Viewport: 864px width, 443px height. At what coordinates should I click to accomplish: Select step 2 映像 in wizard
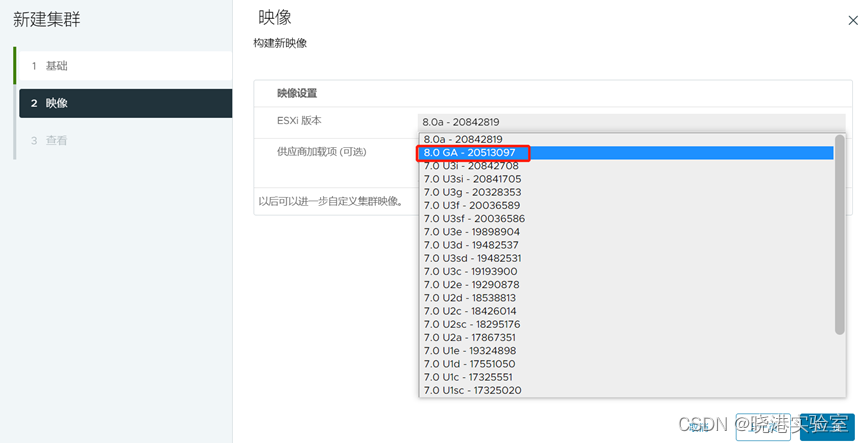coord(126,103)
